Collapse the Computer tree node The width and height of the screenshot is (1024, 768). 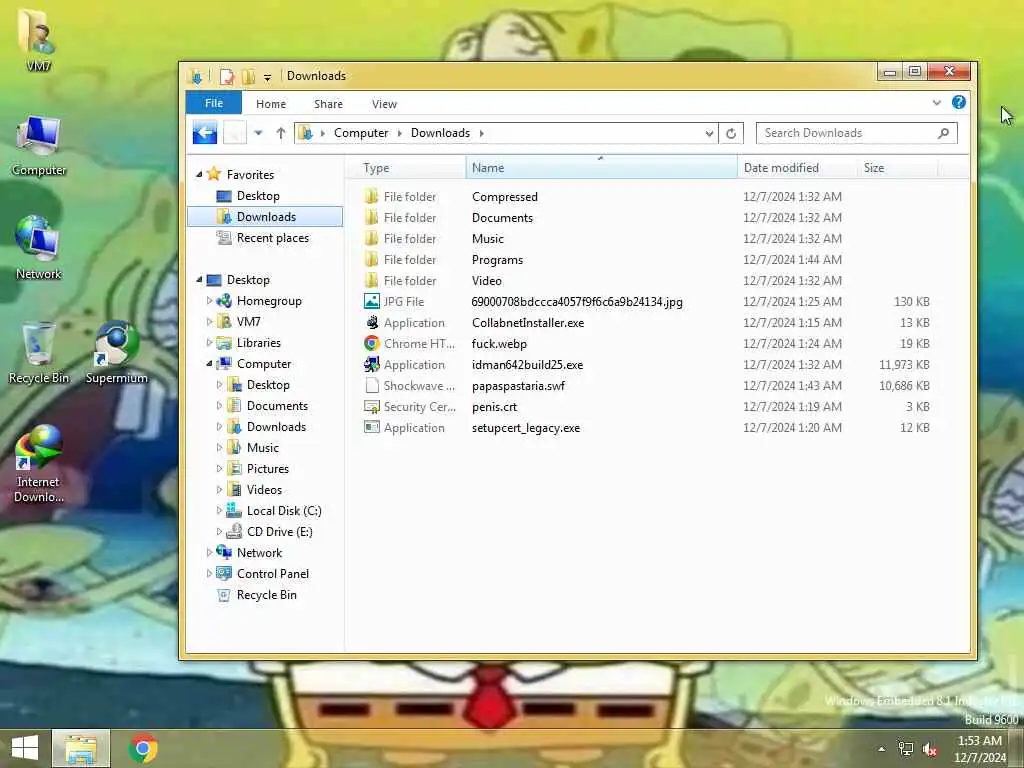point(209,364)
